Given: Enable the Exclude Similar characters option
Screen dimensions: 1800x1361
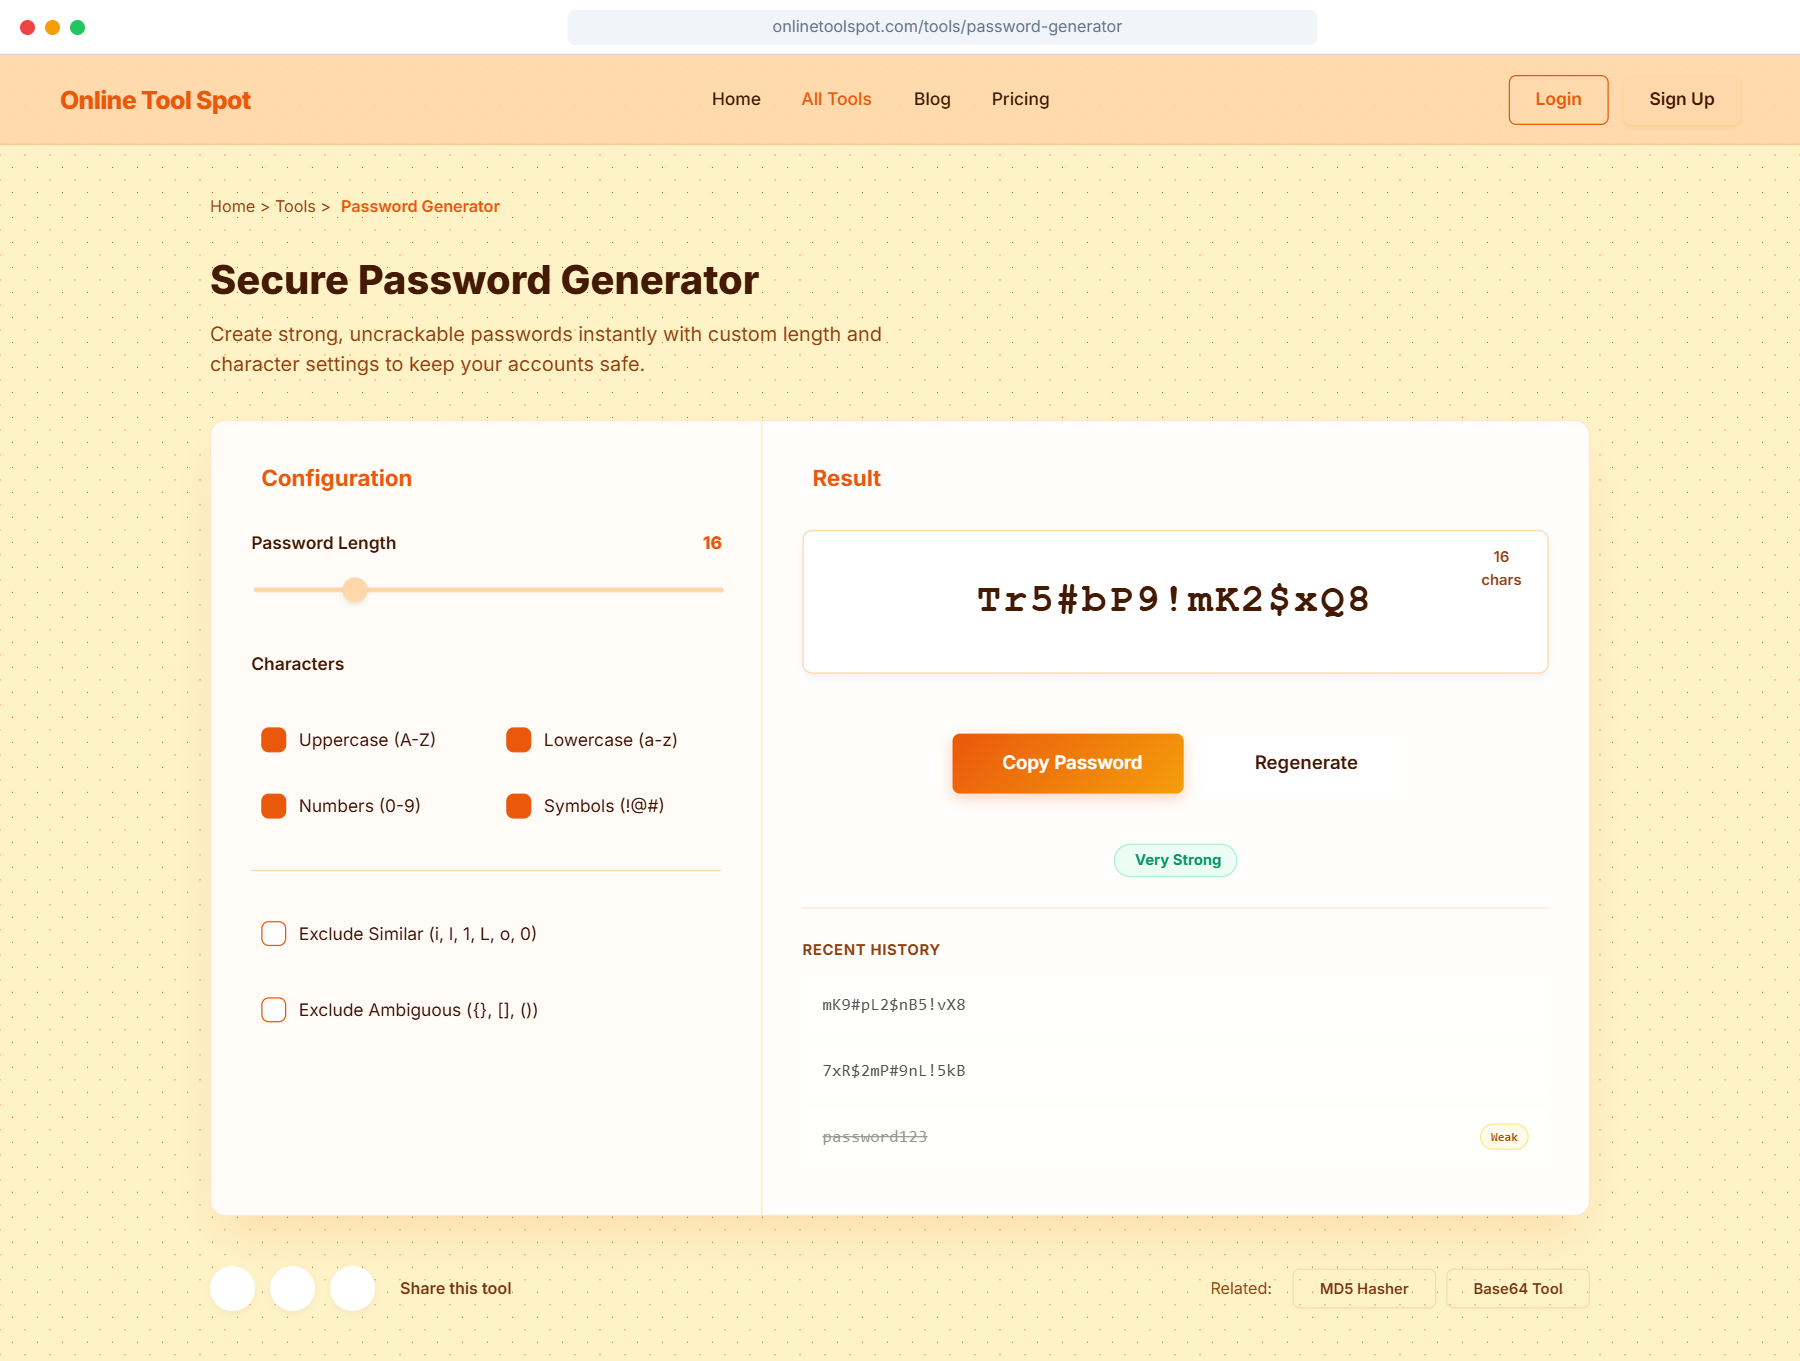Looking at the screenshot, I should click(x=273, y=933).
